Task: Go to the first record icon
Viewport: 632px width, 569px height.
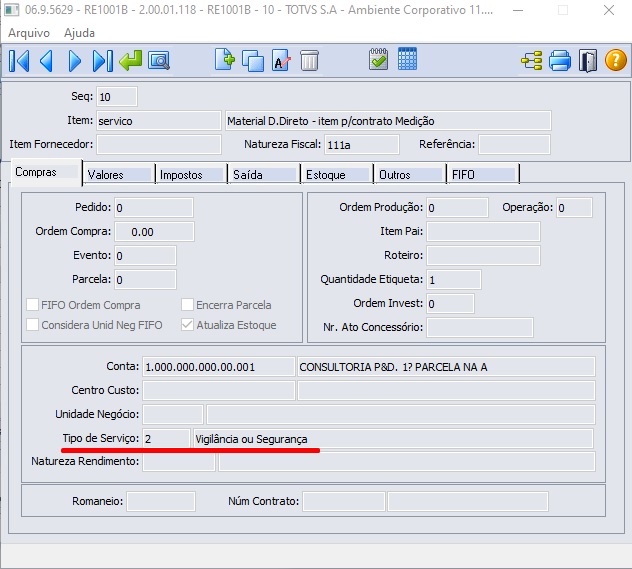Action: [x=19, y=61]
